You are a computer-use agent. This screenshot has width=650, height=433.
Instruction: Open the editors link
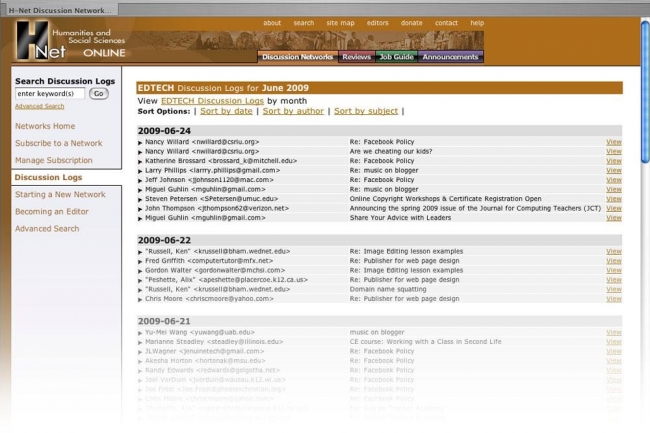(x=378, y=23)
